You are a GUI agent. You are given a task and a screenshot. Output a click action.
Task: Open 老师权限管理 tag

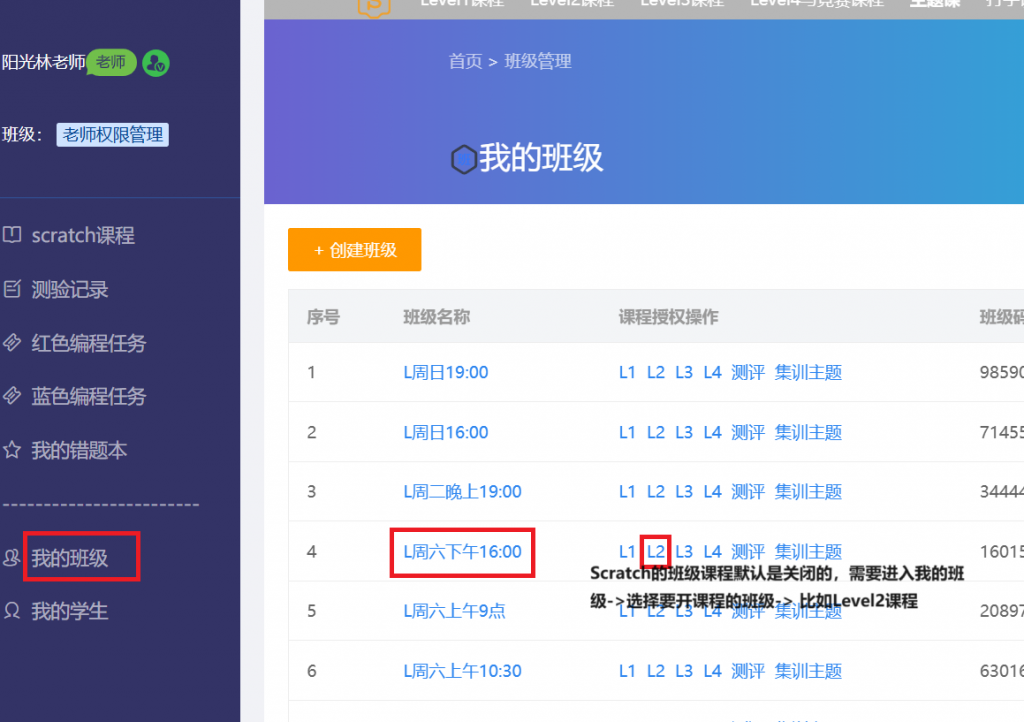pyautogui.click(x=112, y=134)
